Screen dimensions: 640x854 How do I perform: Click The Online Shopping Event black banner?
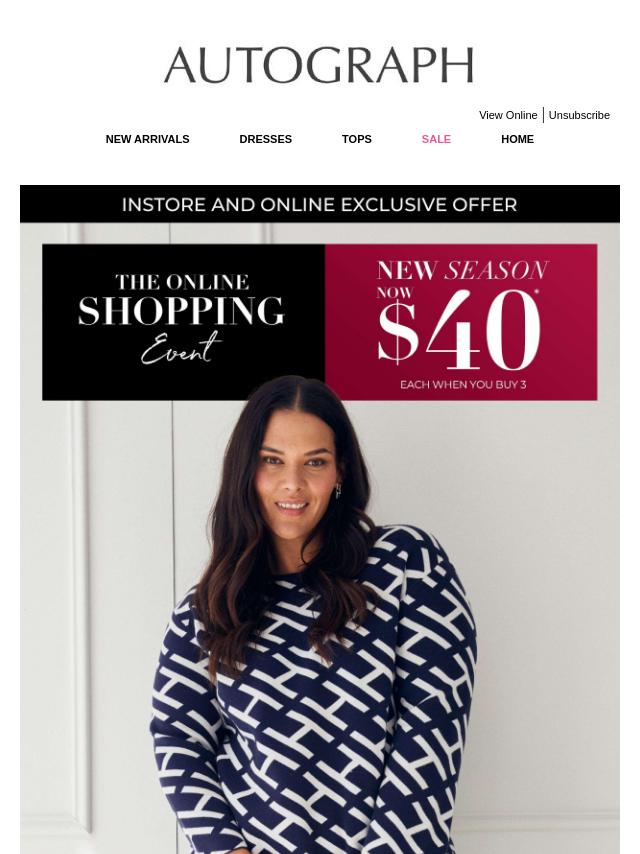tap(184, 322)
